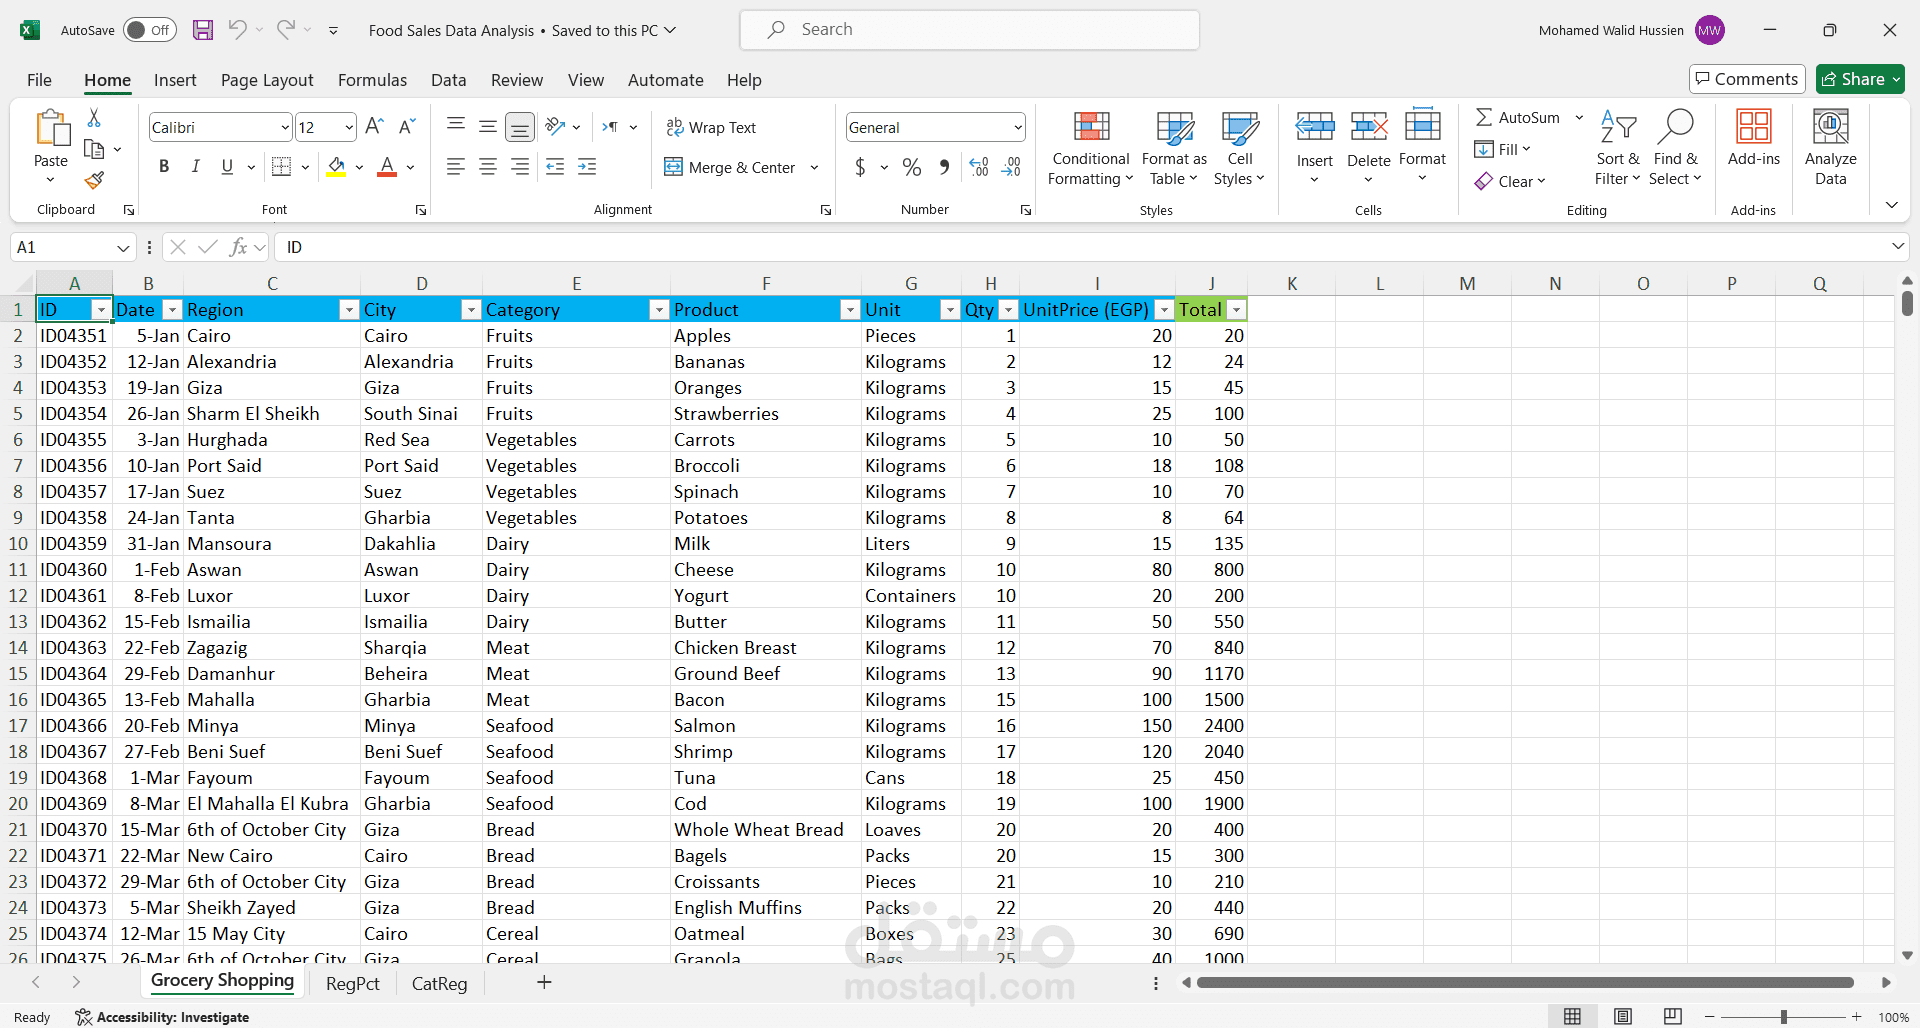Click the Cut scissors icon
The width and height of the screenshot is (1920, 1028).
coord(94,118)
